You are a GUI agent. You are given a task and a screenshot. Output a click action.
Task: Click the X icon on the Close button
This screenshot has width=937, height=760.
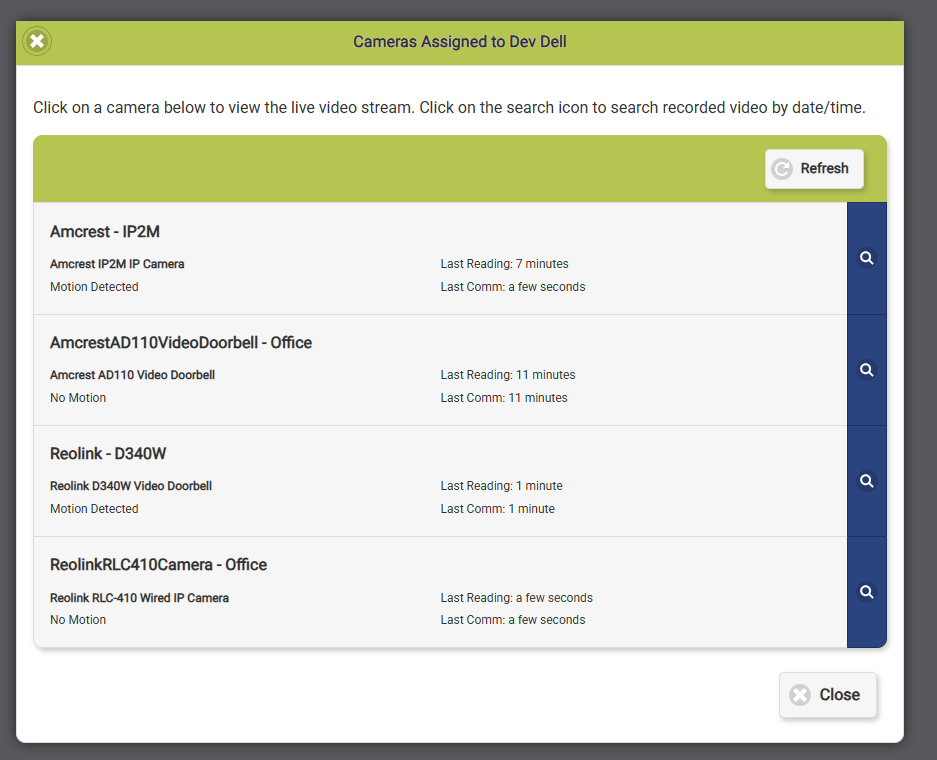click(x=799, y=695)
